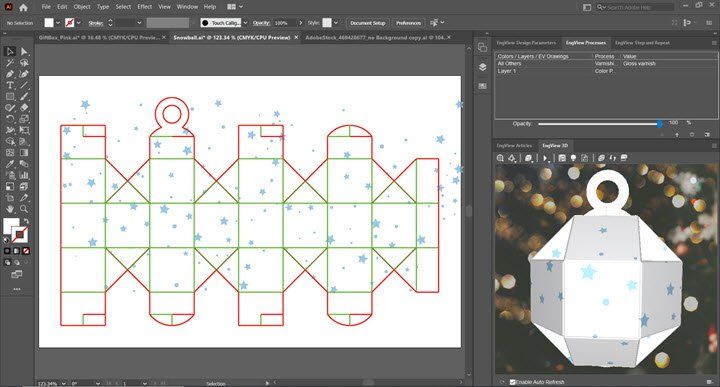Viewport: 720px width, 387px height.
Task: Open the zoom level dropdown at bottom
Action: [x=63, y=383]
